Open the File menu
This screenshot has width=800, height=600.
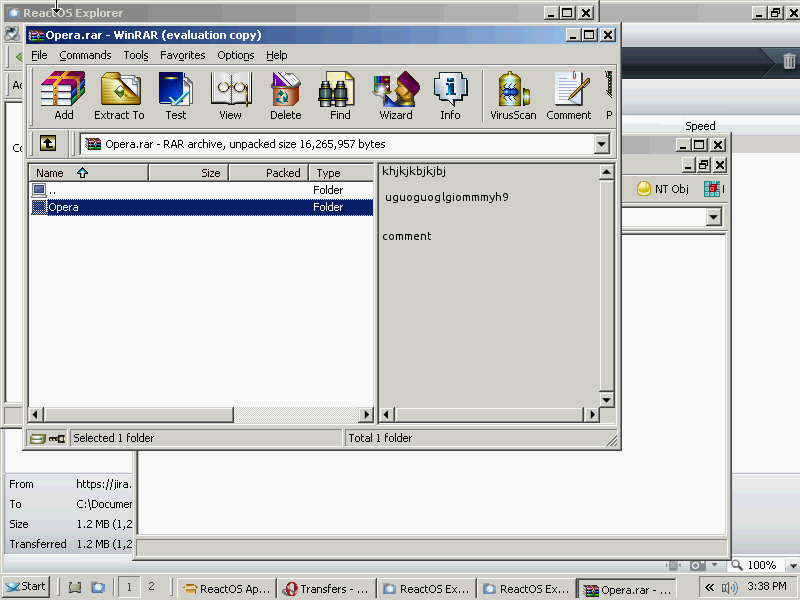click(39, 55)
